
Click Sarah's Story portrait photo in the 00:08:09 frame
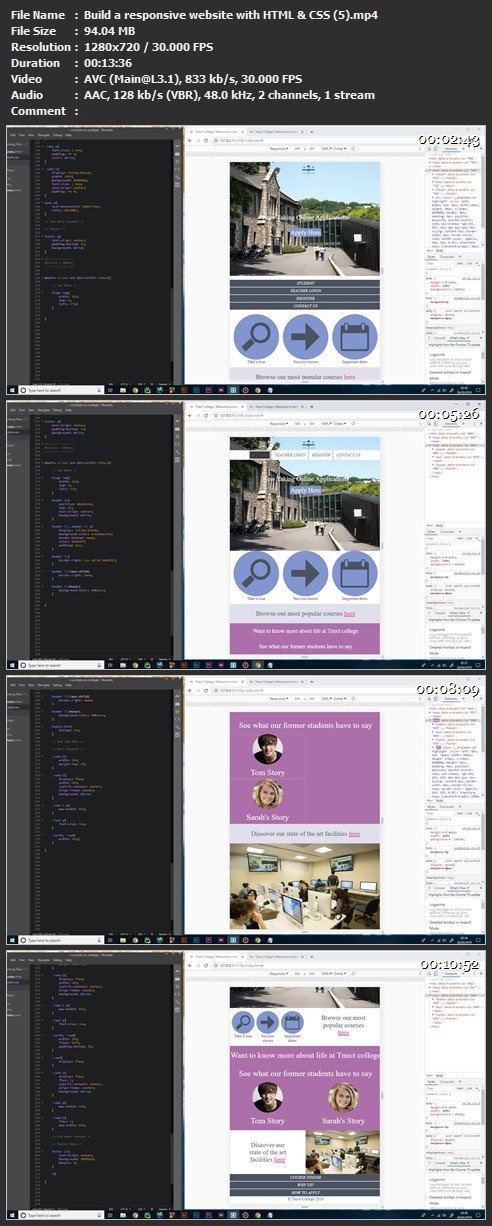coord(267,794)
